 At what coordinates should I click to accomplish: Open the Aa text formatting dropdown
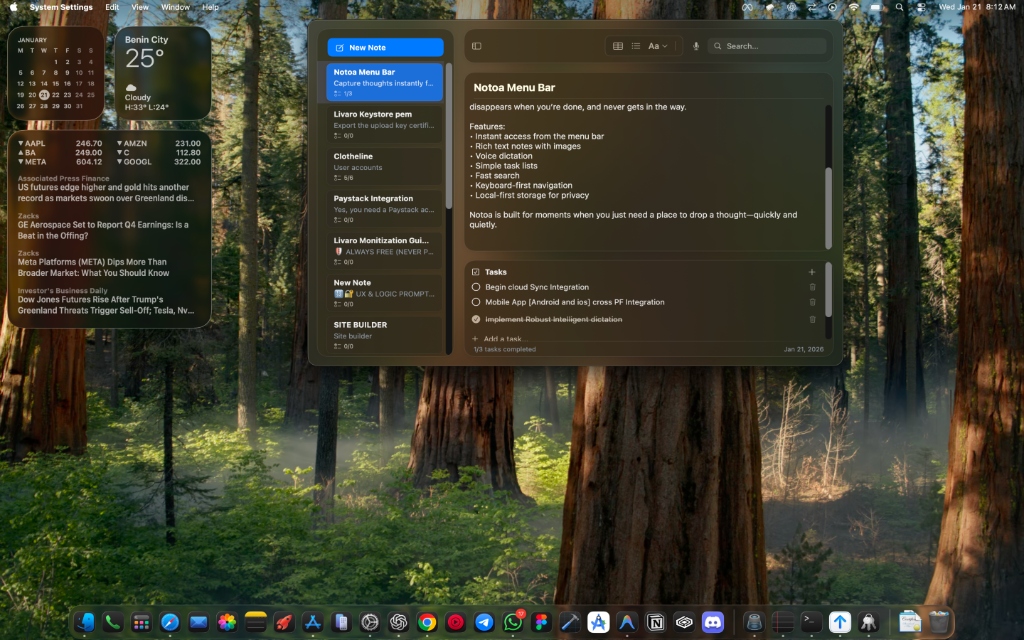(x=656, y=45)
